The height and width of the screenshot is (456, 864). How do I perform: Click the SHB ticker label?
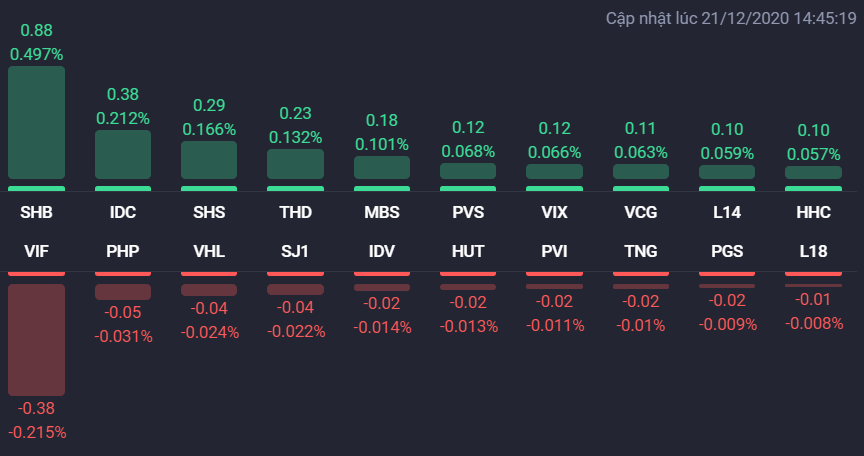pyautogui.click(x=36, y=213)
